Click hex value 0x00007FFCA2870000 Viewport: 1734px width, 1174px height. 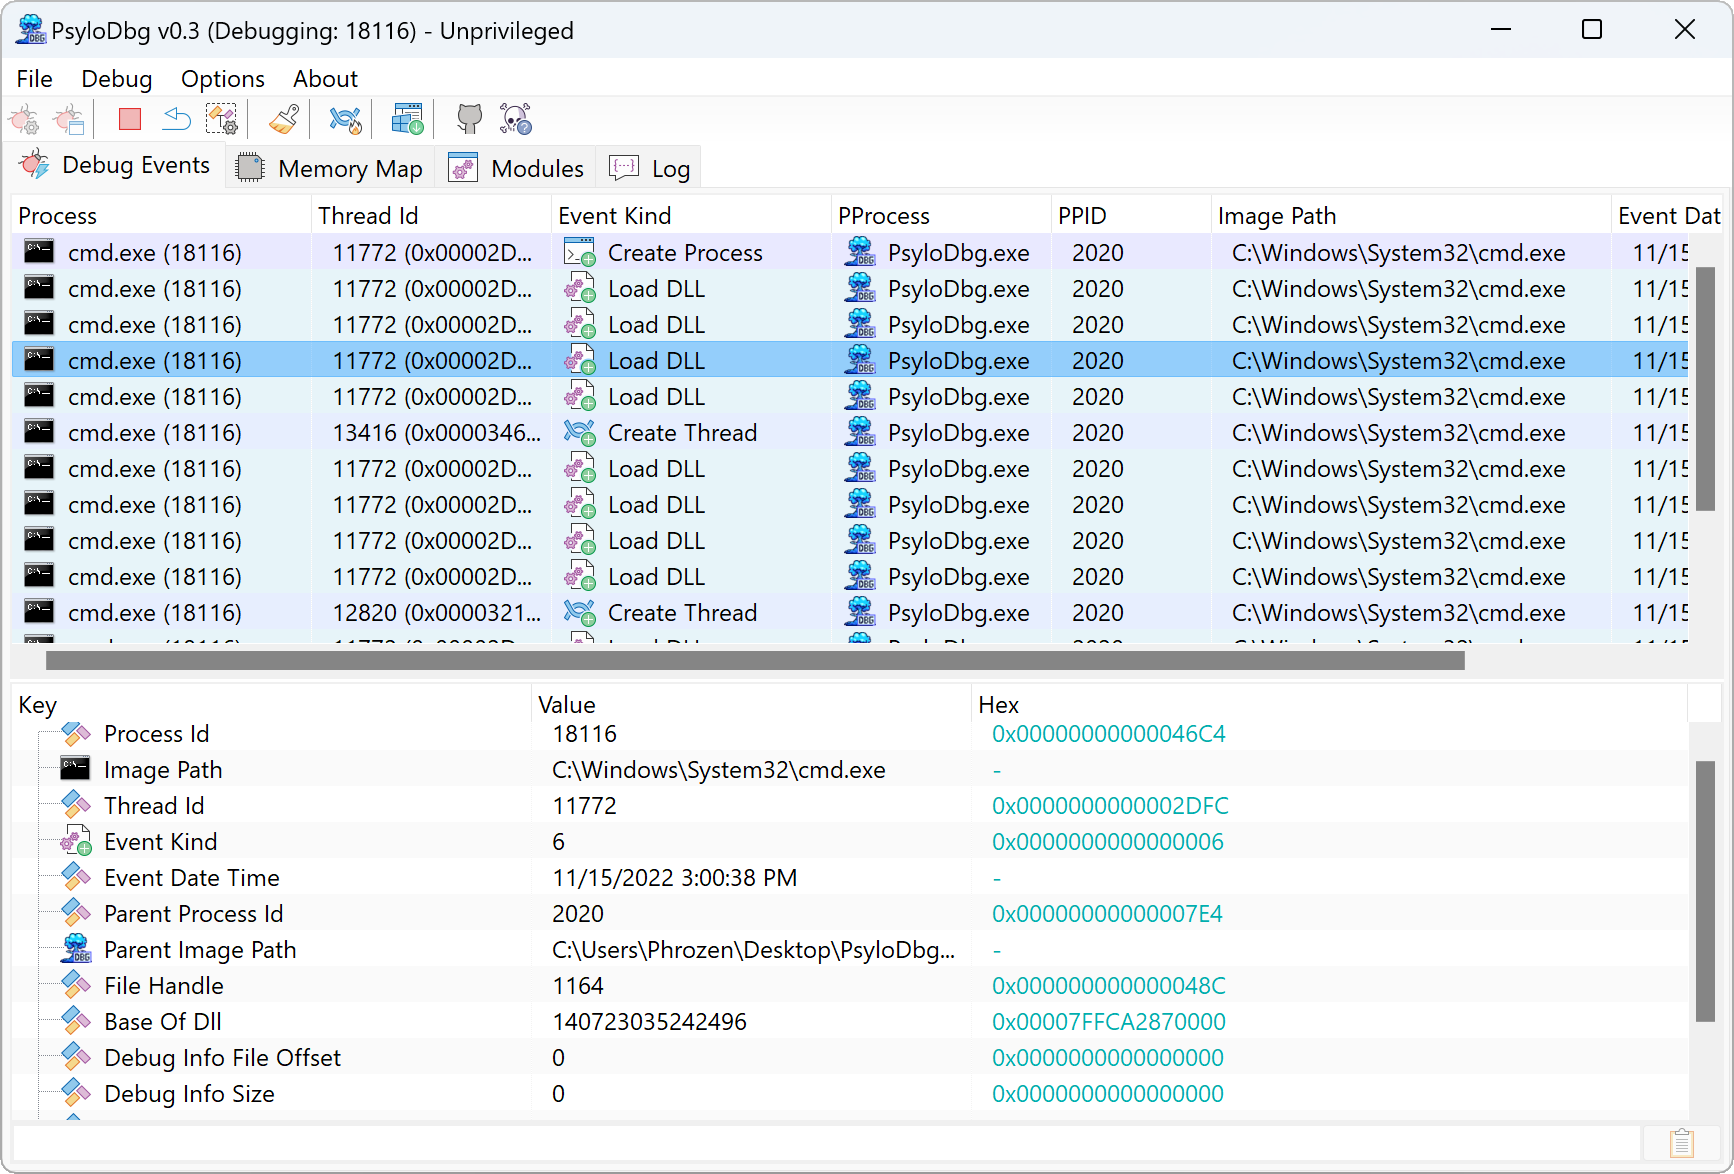(x=1108, y=1021)
